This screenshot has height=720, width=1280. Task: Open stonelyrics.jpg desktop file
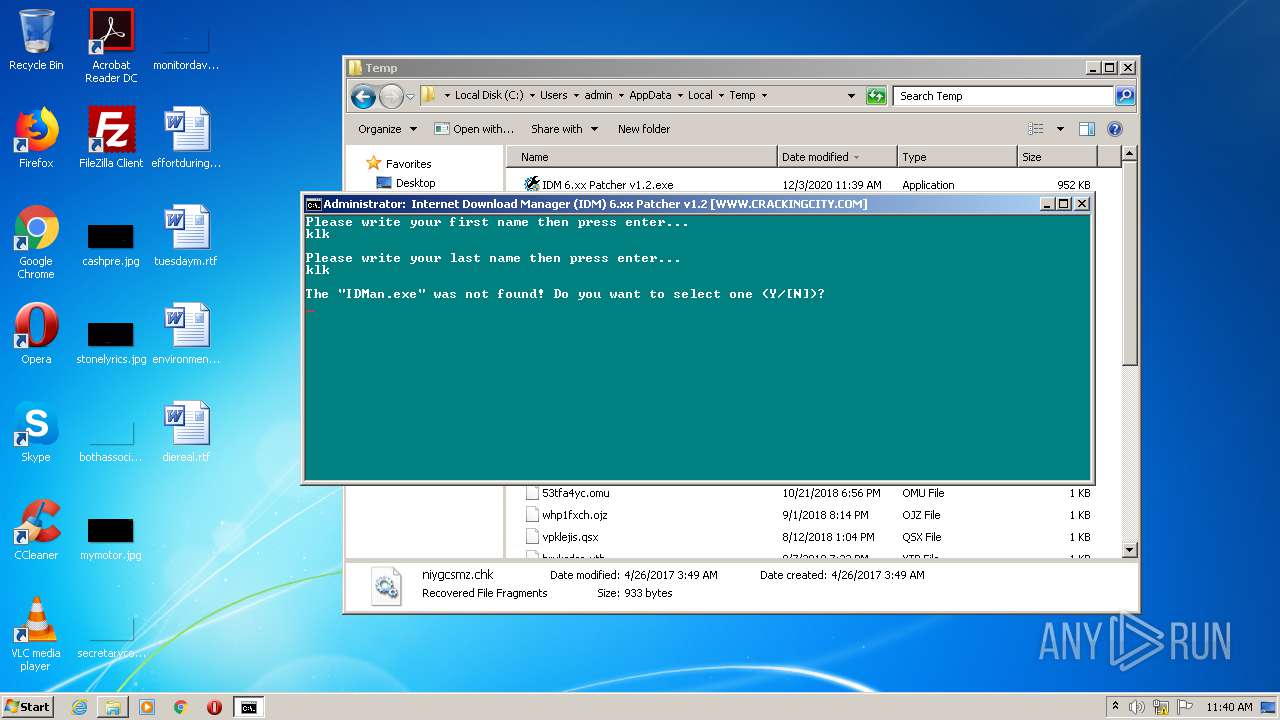pyautogui.click(x=111, y=344)
